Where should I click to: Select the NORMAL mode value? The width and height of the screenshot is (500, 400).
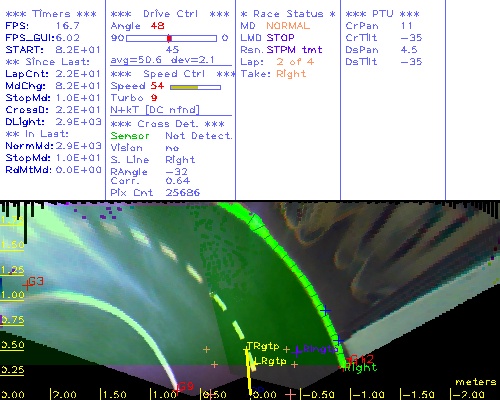tap(288, 26)
